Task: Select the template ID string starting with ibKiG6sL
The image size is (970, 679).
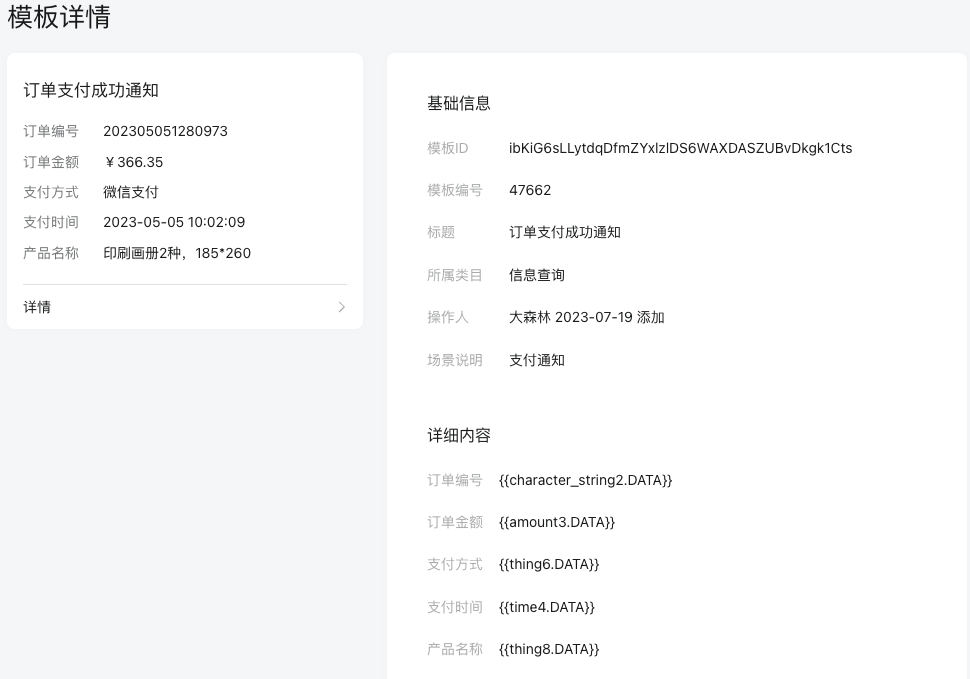Action: pos(680,148)
